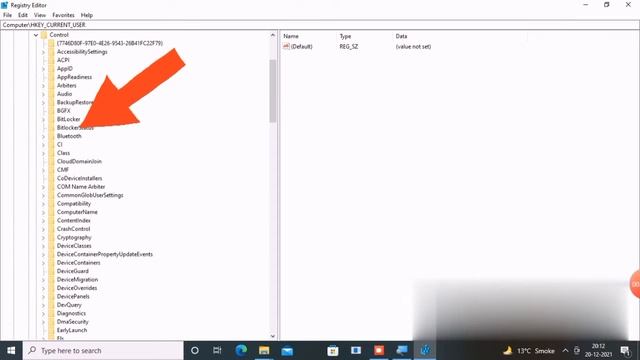This screenshot has height=360, width=640.
Task: Click the REG_SZ type cell
Action: tap(349, 47)
